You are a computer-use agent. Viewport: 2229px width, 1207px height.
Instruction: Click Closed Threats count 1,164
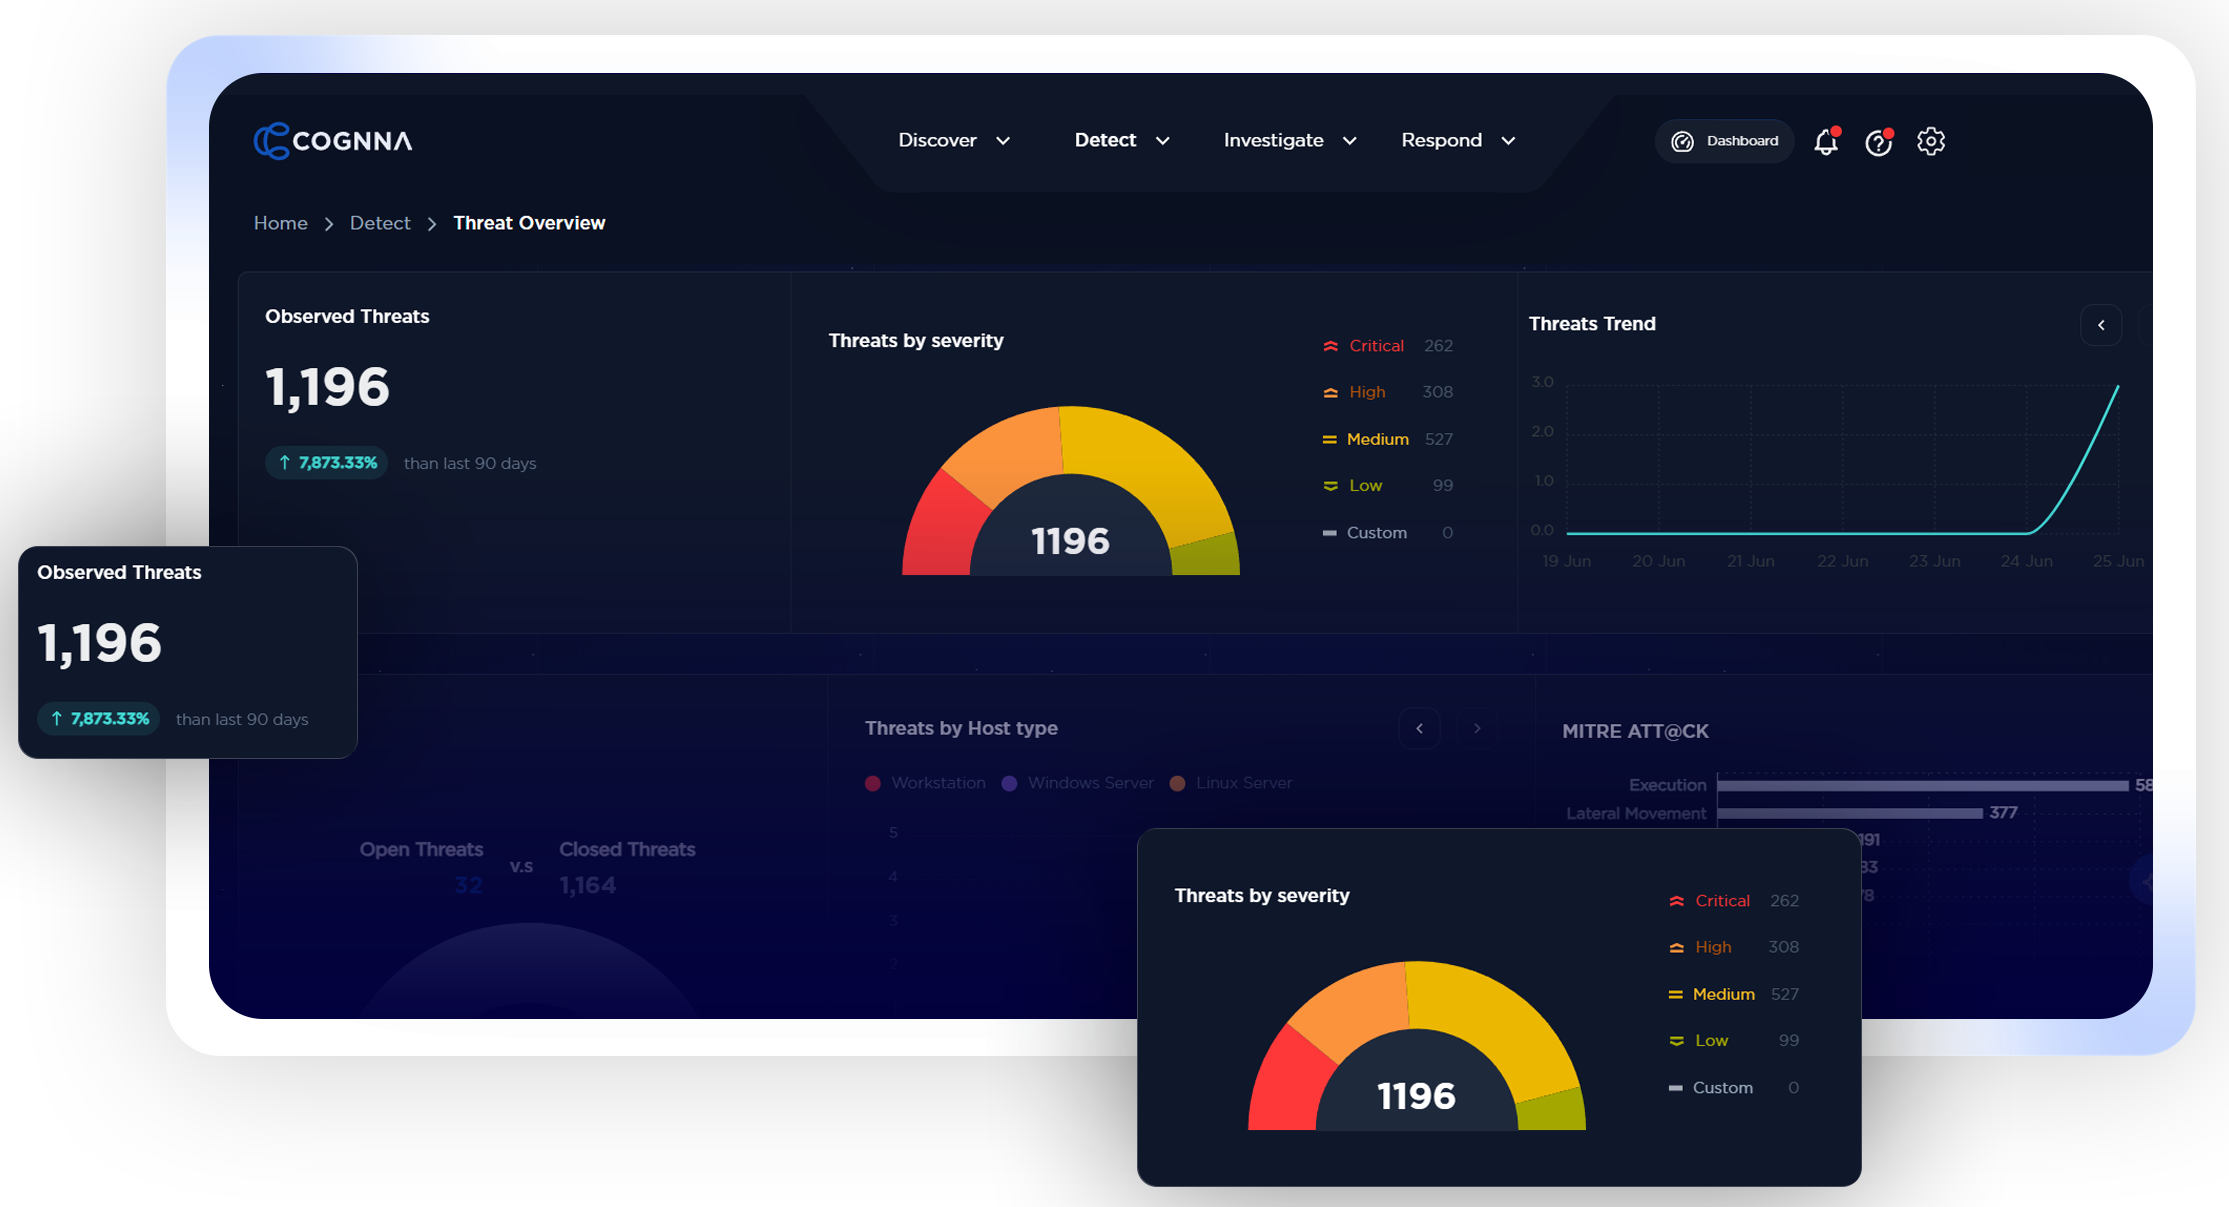588,885
